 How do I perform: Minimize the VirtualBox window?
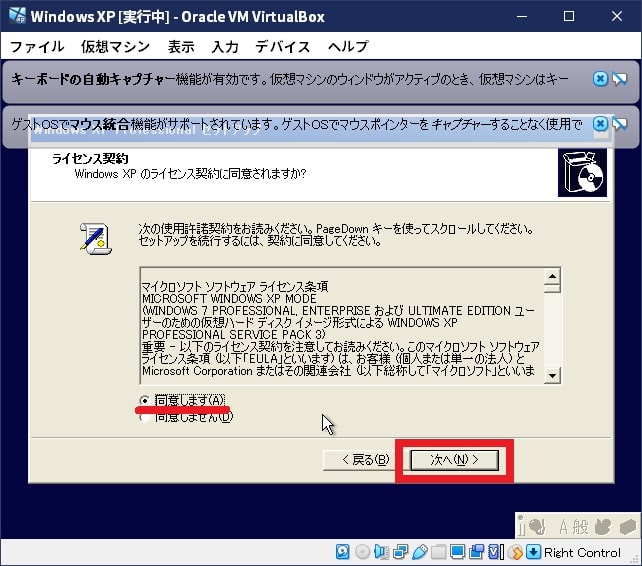522,16
